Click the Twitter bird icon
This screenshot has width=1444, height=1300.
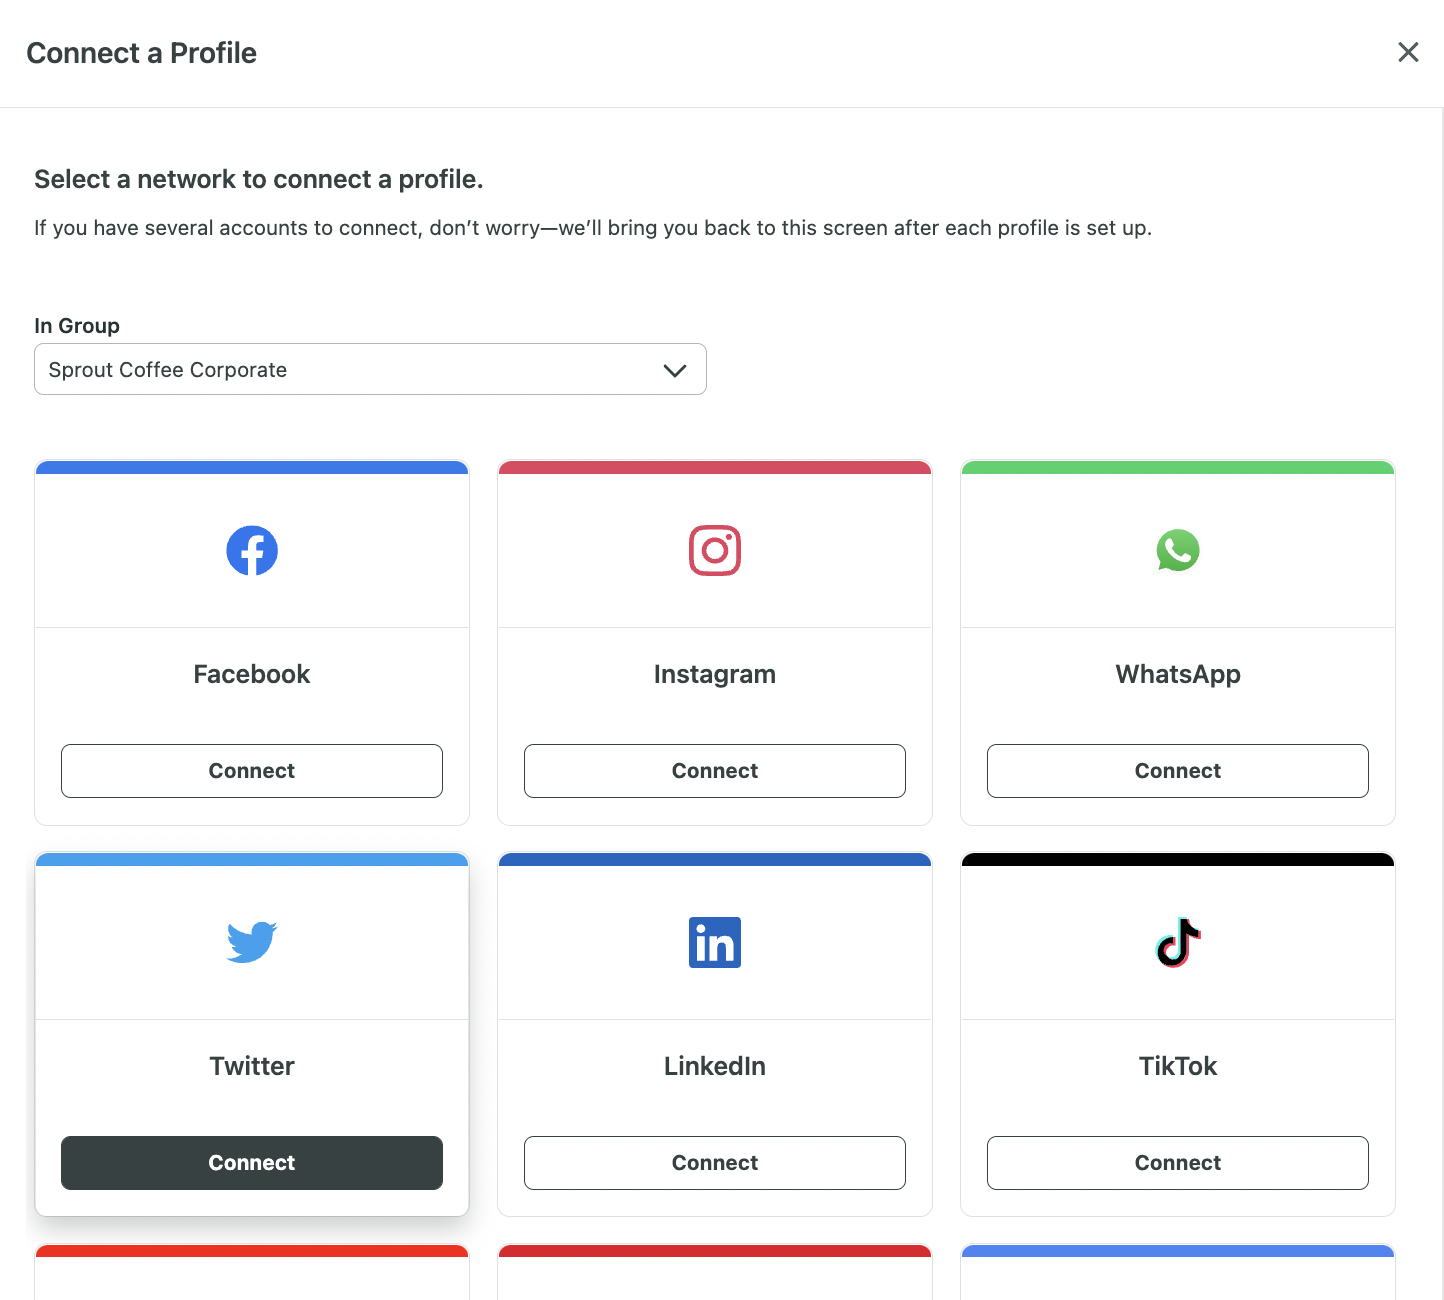click(251, 941)
